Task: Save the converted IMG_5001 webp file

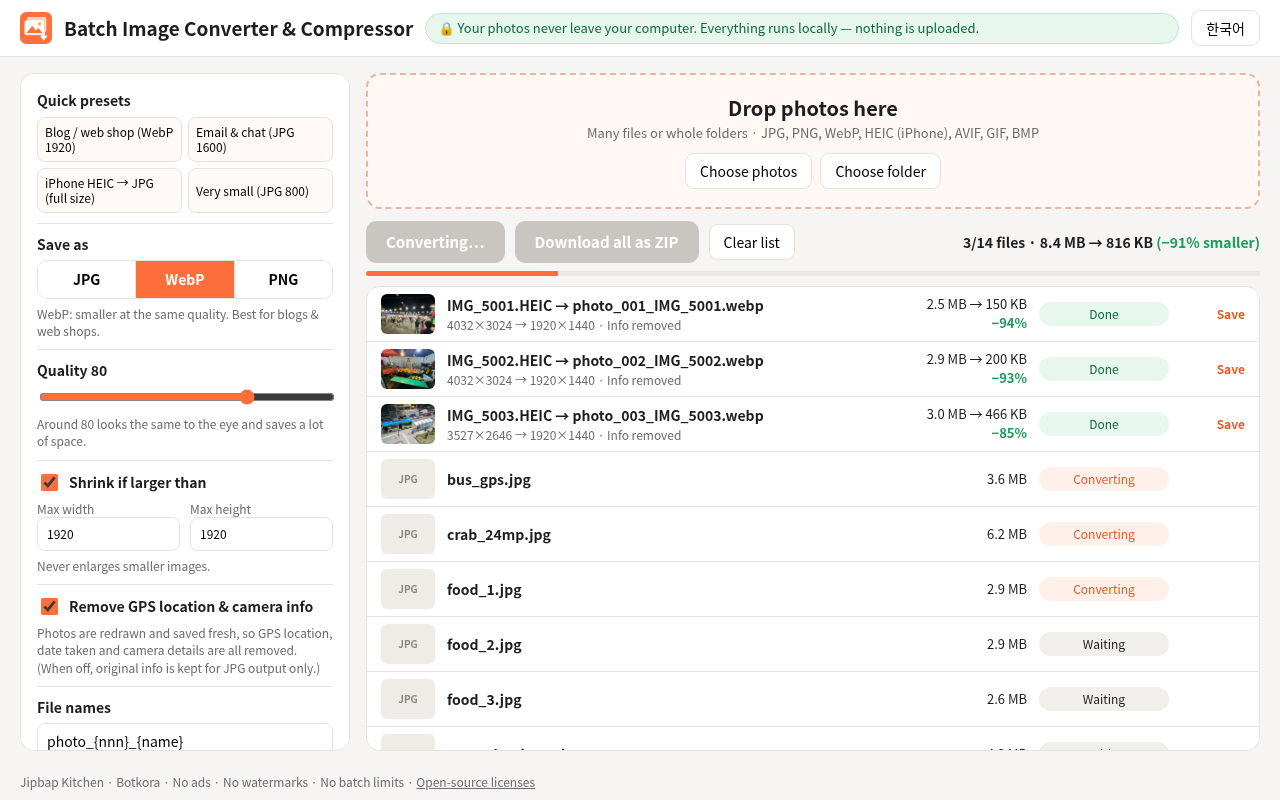Action: tap(1231, 314)
